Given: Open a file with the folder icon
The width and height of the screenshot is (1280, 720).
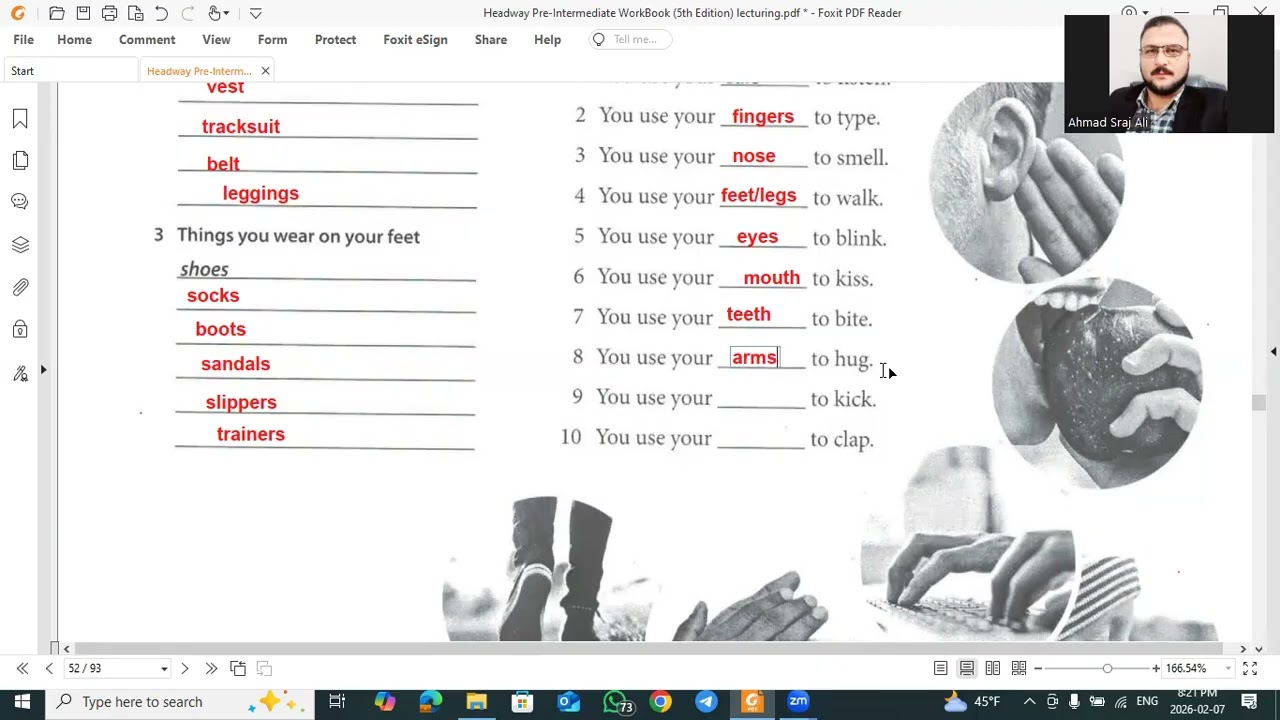Looking at the screenshot, I should tap(57, 13).
